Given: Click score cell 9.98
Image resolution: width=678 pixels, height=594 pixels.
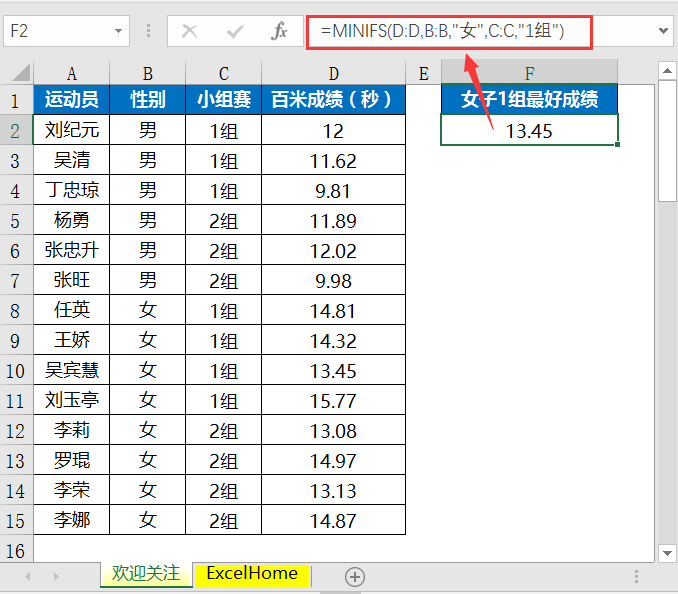Looking at the screenshot, I should coord(333,280).
